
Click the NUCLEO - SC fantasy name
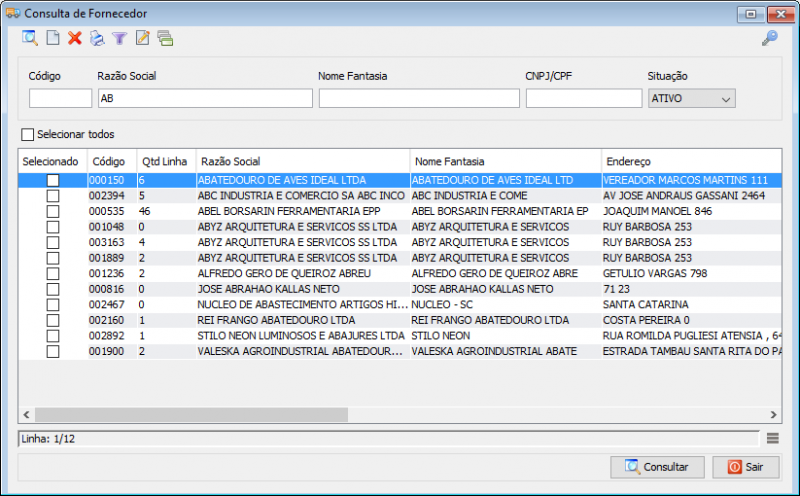[x=442, y=305]
